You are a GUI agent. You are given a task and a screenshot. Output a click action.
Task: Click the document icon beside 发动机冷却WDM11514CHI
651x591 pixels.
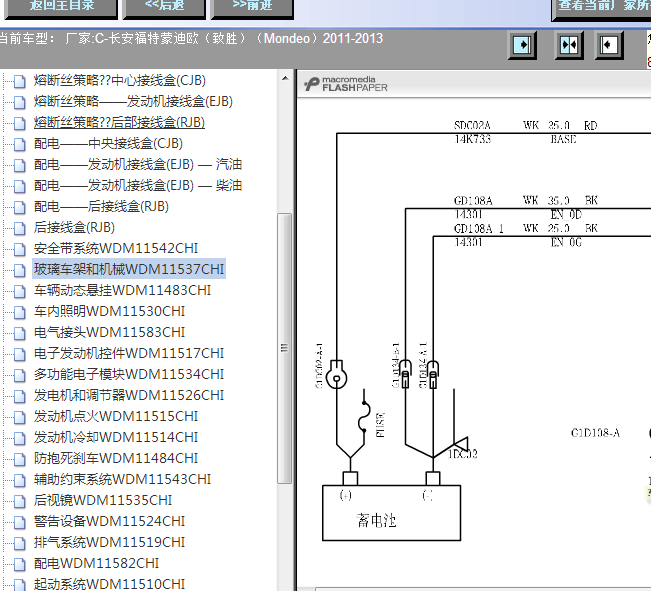pyautogui.click(x=19, y=439)
